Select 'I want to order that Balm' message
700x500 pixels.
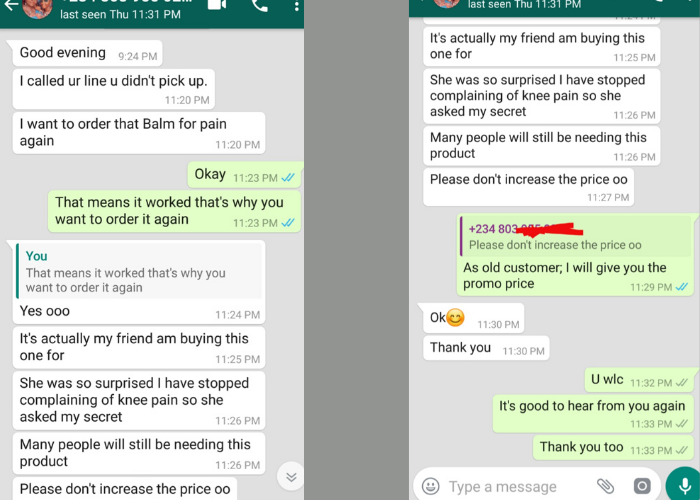pos(139,133)
